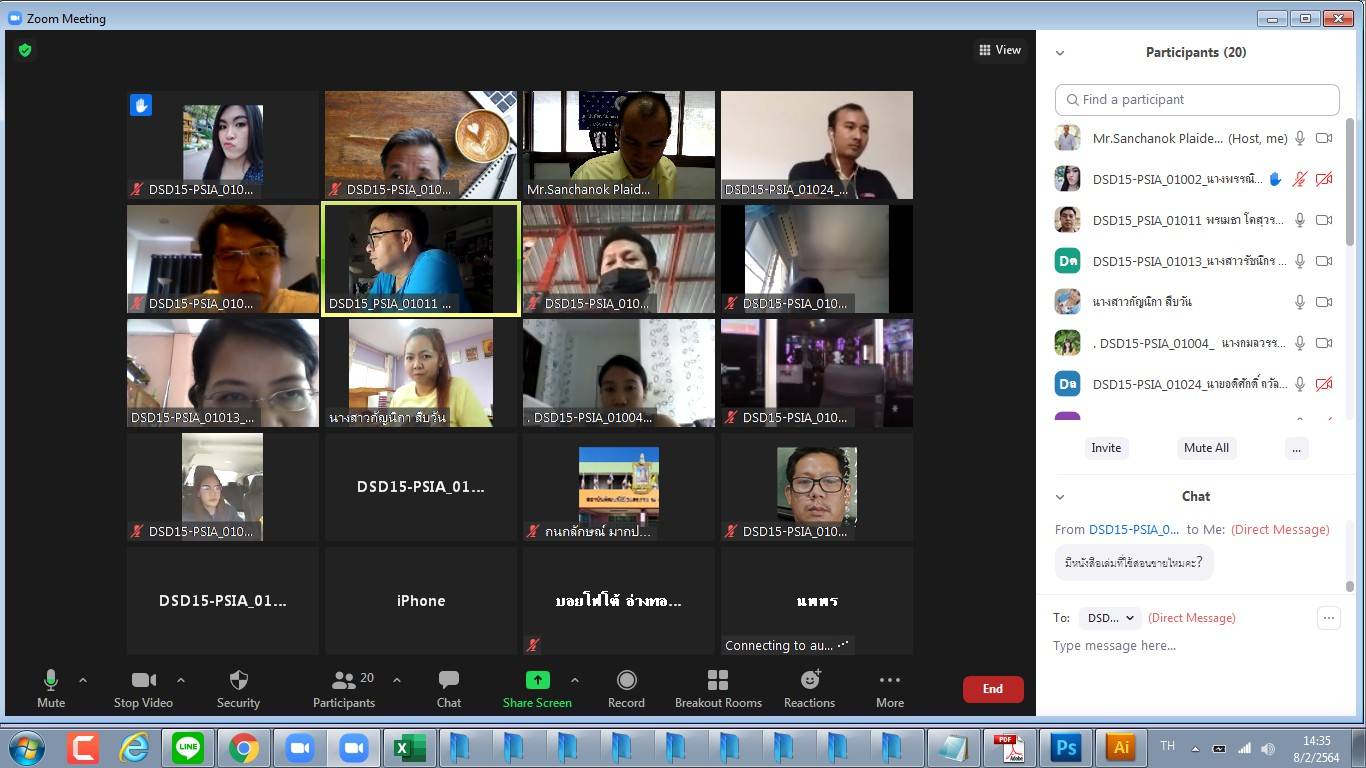1366x768 pixels.
Task: Open the Reactions emoji icon
Action: coord(809,681)
